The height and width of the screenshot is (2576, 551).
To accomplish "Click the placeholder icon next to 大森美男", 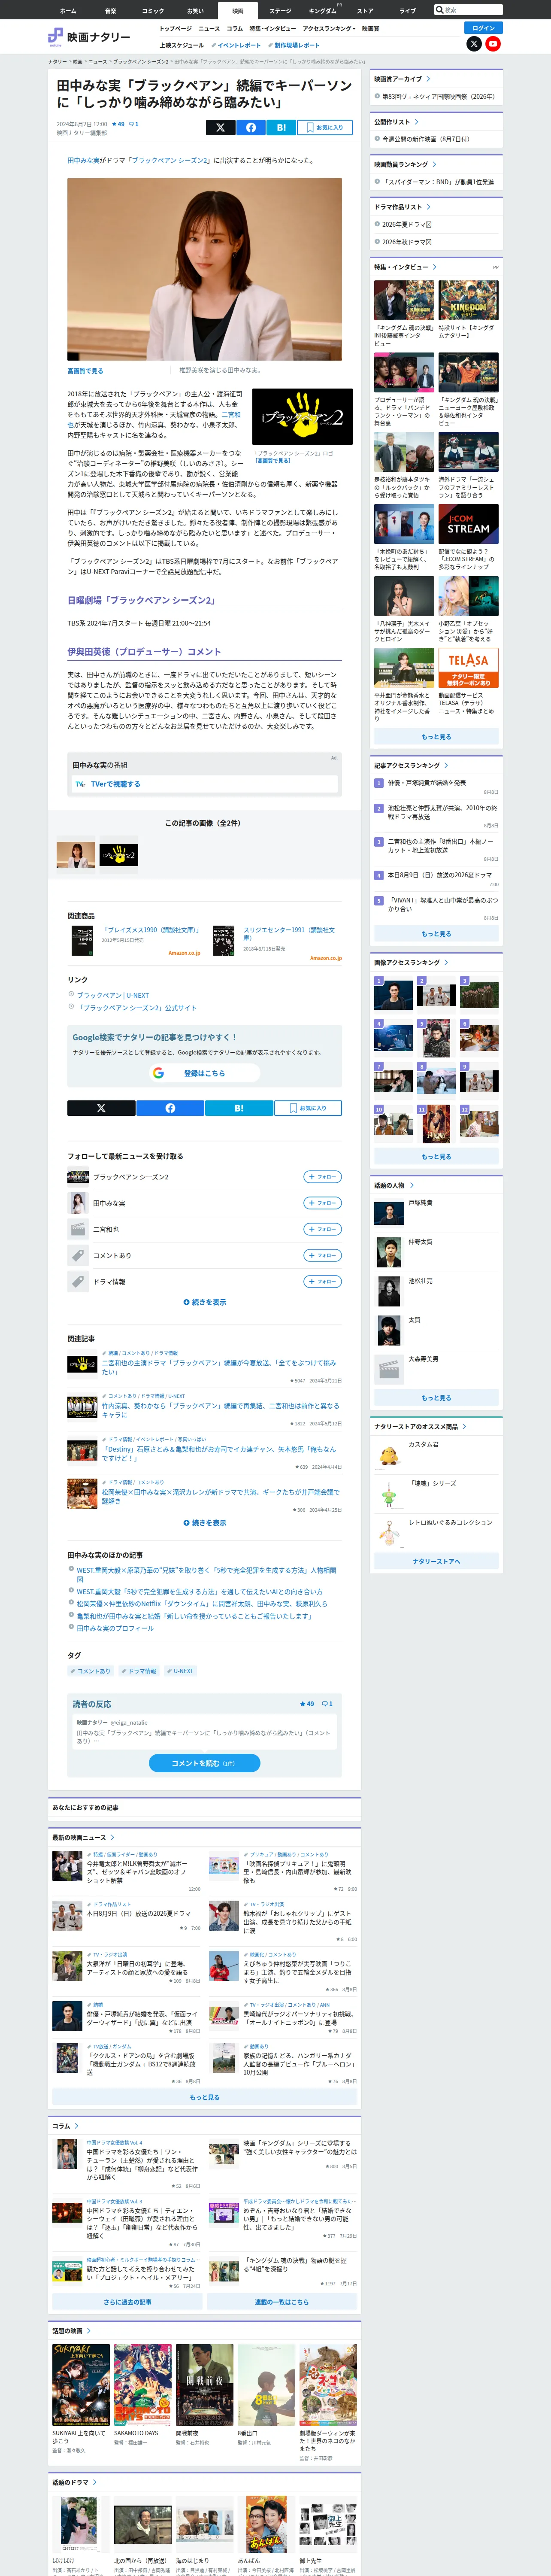I will pyautogui.click(x=389, y=1369).
